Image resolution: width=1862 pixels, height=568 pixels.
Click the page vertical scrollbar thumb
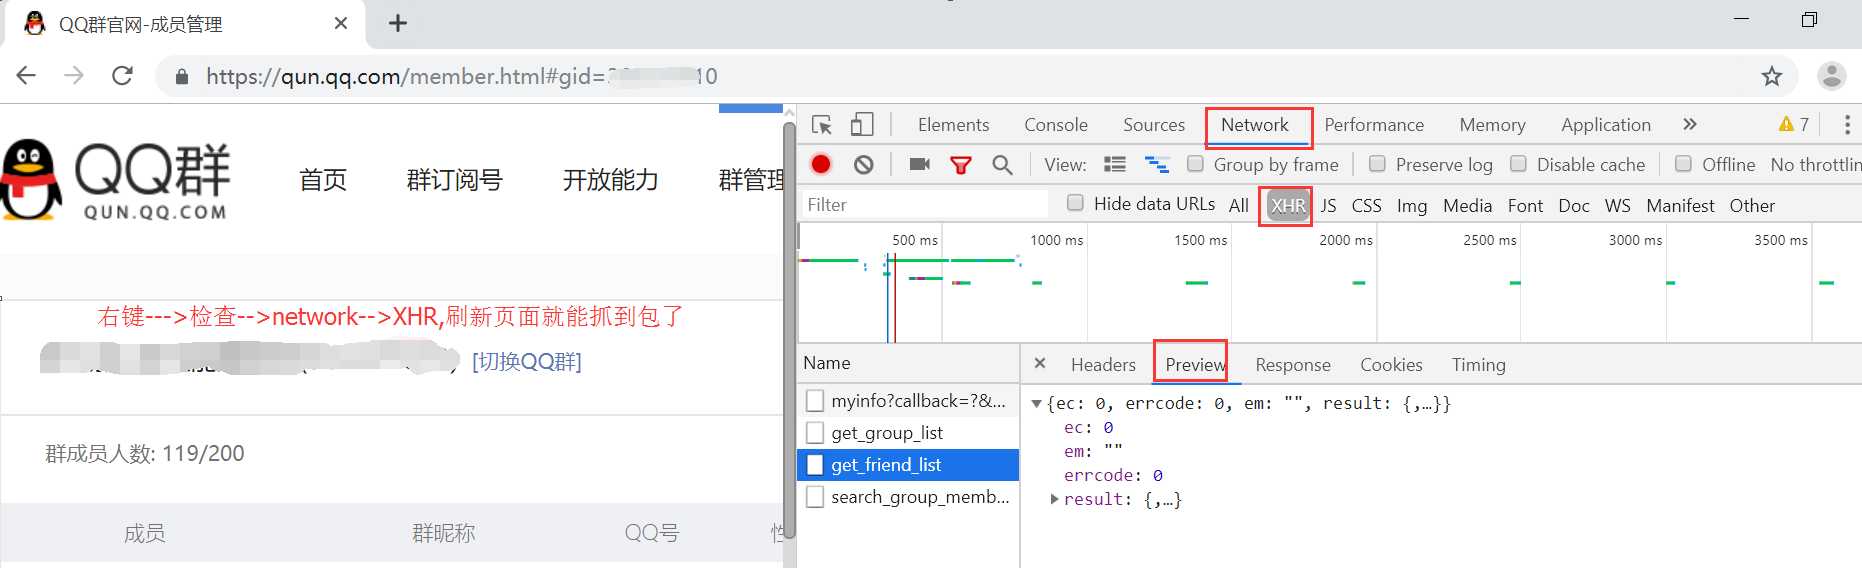[789, 330]
